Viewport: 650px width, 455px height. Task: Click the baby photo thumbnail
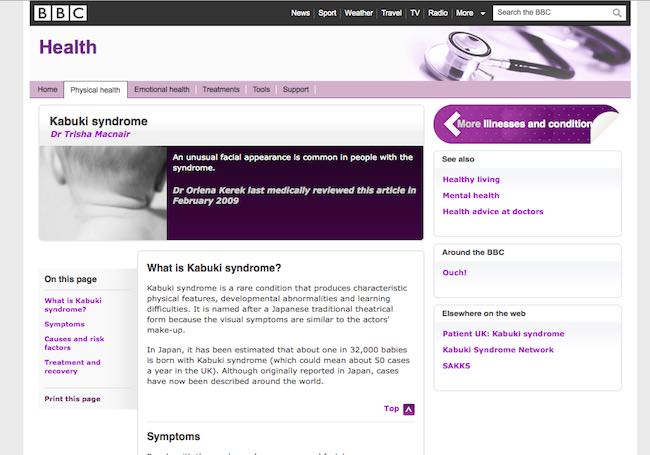coord(103,193)
